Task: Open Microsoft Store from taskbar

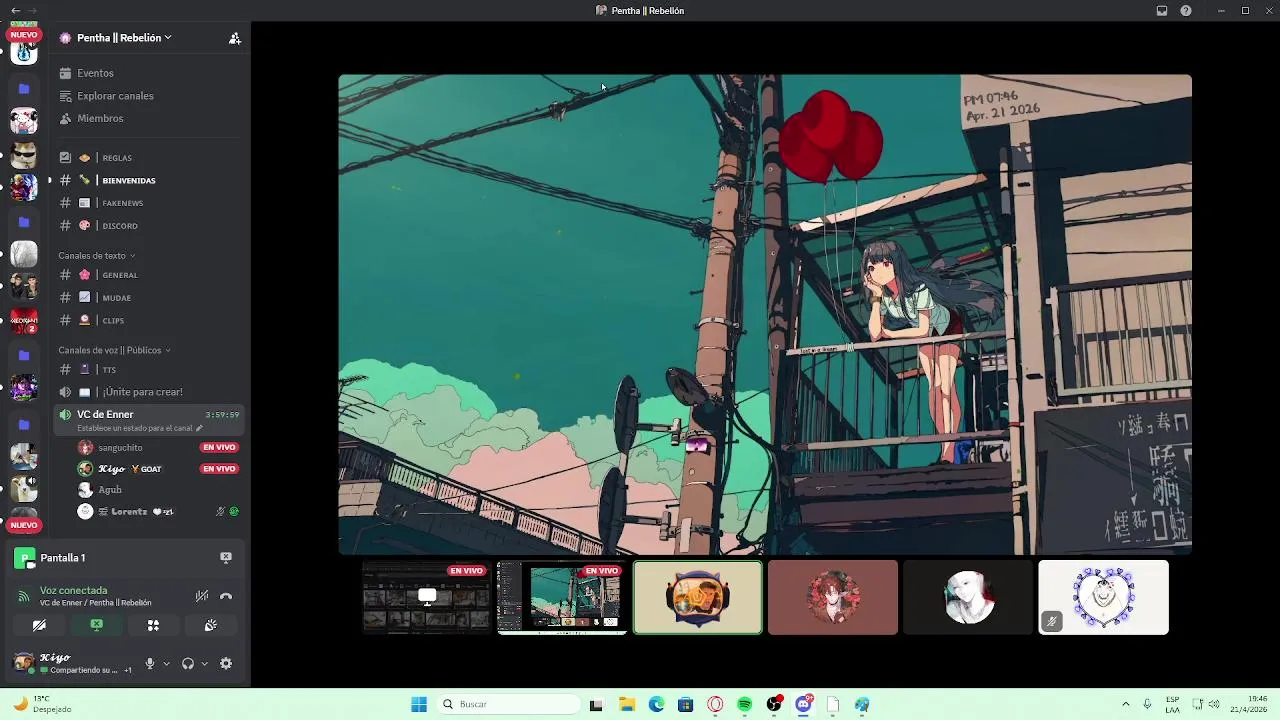Action: (x=685, y=705)
